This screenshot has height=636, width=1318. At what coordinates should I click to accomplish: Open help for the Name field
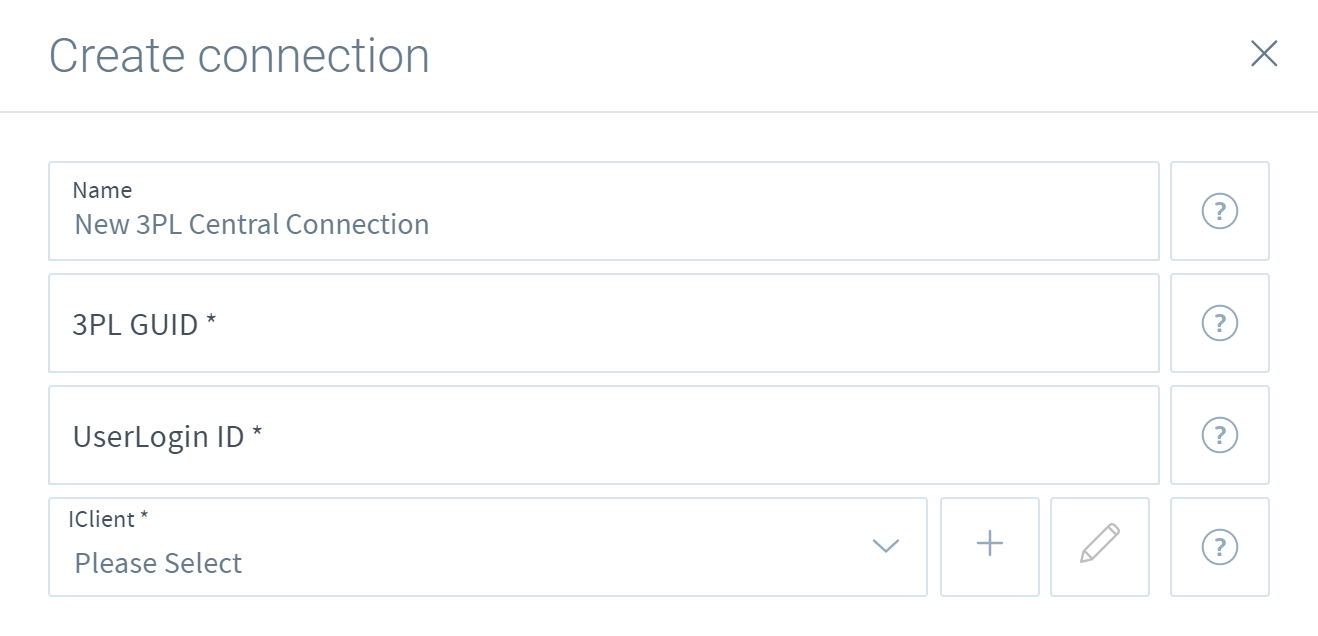(1220, 211)
